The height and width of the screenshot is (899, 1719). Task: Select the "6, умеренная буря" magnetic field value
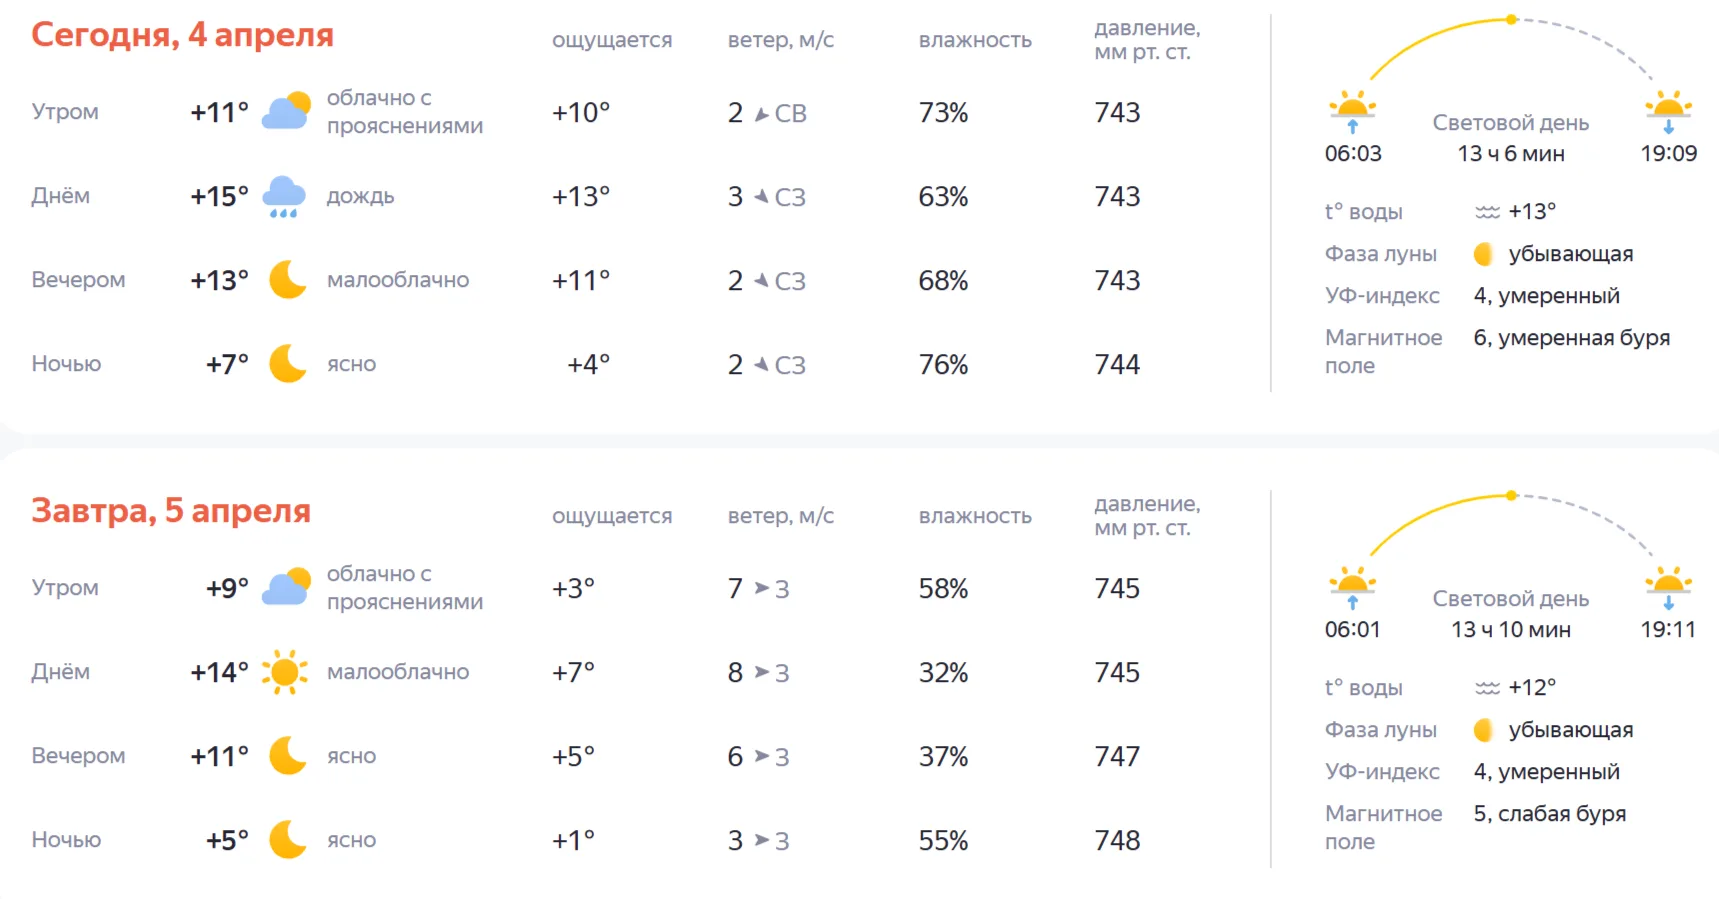click(1571, 338)
